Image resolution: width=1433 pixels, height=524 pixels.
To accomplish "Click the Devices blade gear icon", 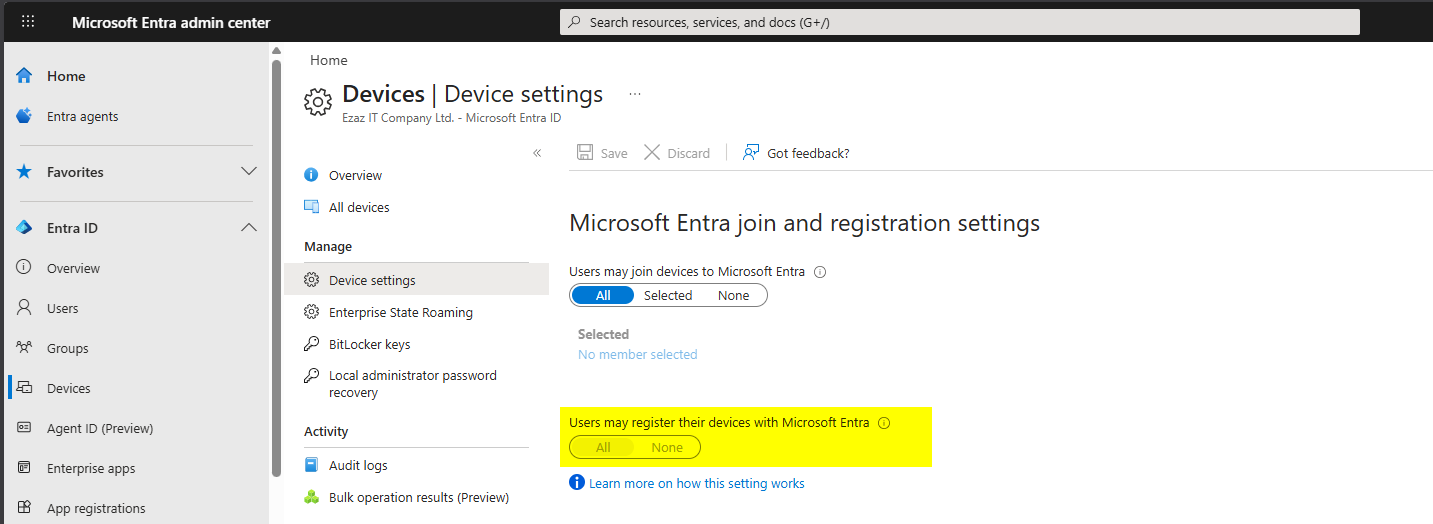I will (317, 101).
